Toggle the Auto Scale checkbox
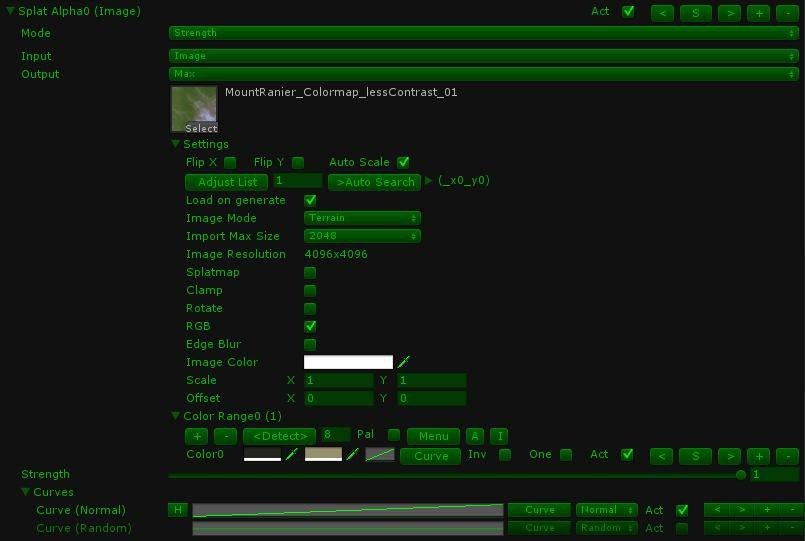Image resolution: width=805 pixels, height=541 pixels. click(x=403, y=163)
